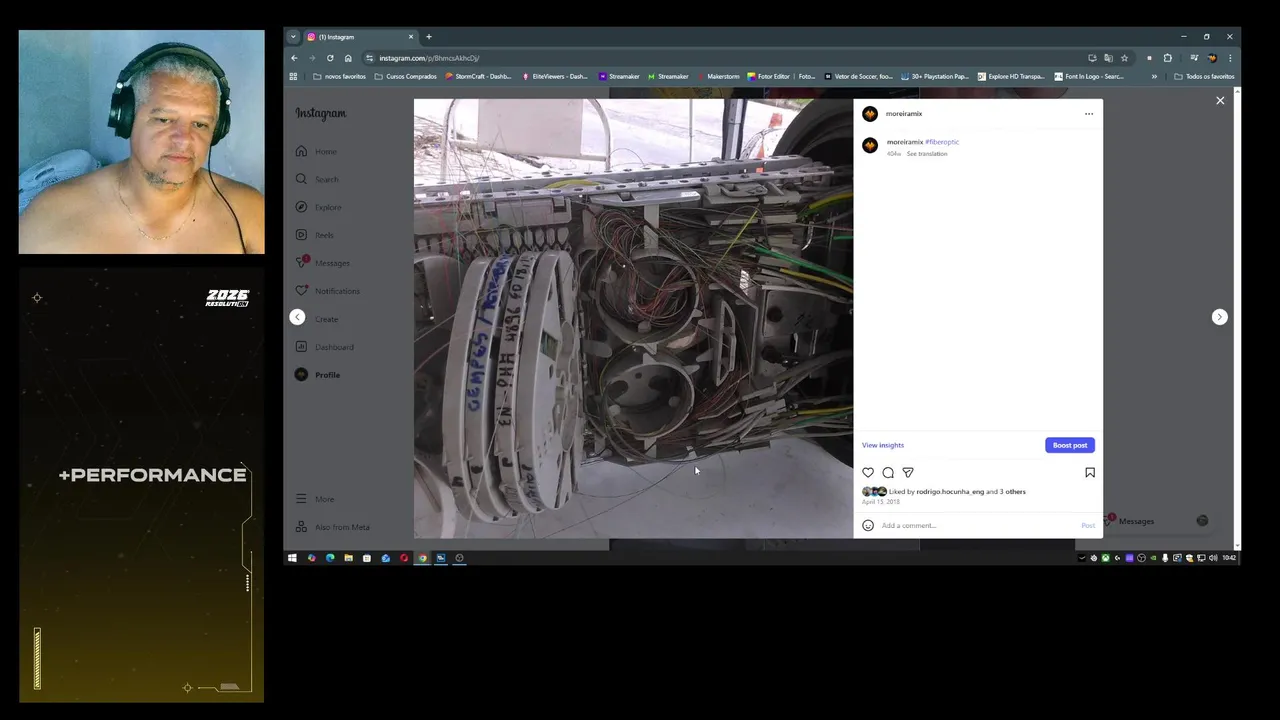The width and height of the screenshot is (1280, 720).
Task: Click browser home button
Action: (348, 58)
